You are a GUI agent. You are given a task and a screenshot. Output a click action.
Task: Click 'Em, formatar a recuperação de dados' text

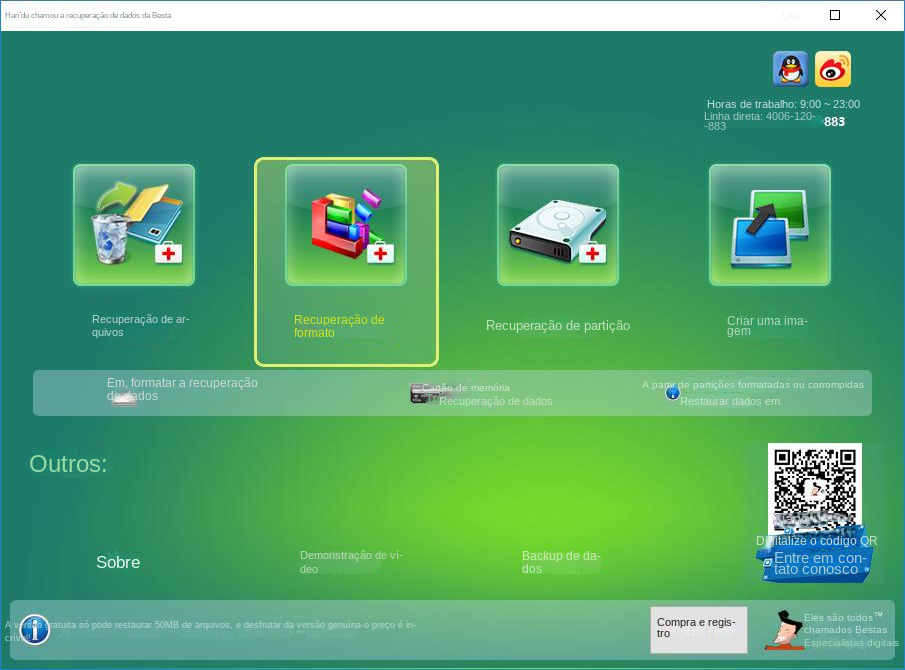(182, 389)
